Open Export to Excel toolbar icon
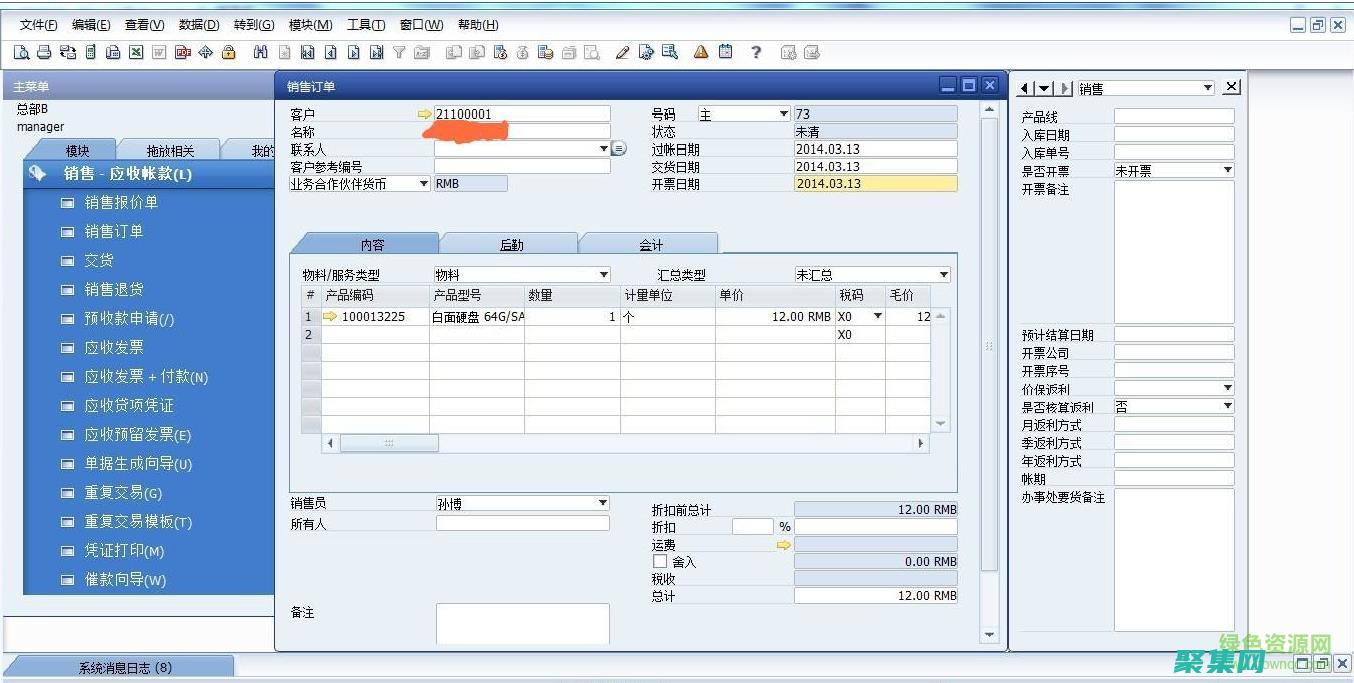 point(135,52)
